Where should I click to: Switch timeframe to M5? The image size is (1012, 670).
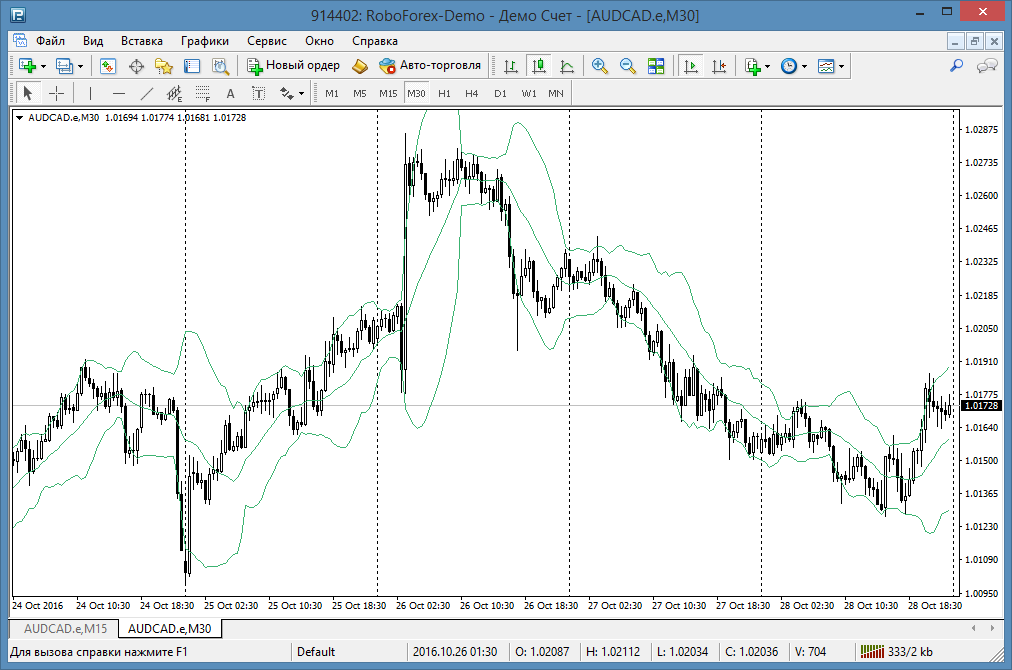(359, 94)
